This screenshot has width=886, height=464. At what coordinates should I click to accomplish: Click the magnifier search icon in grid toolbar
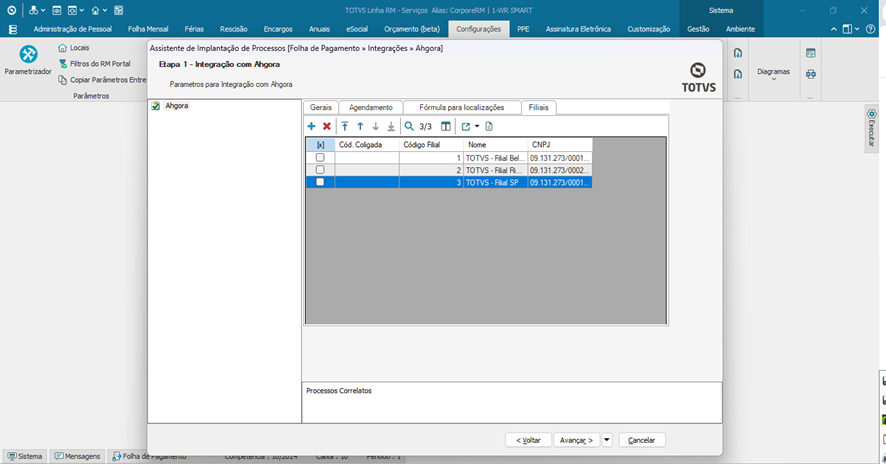click(x=409, y=127)
